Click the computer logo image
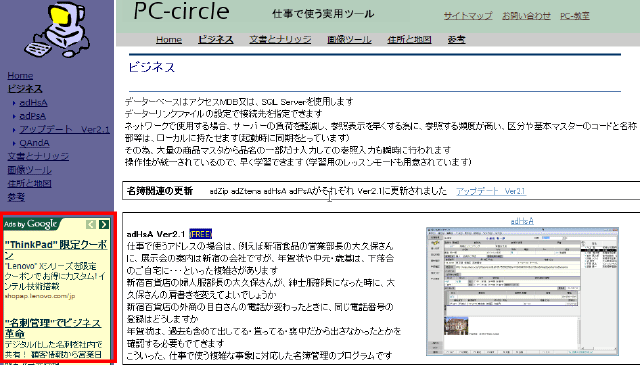 57,29
